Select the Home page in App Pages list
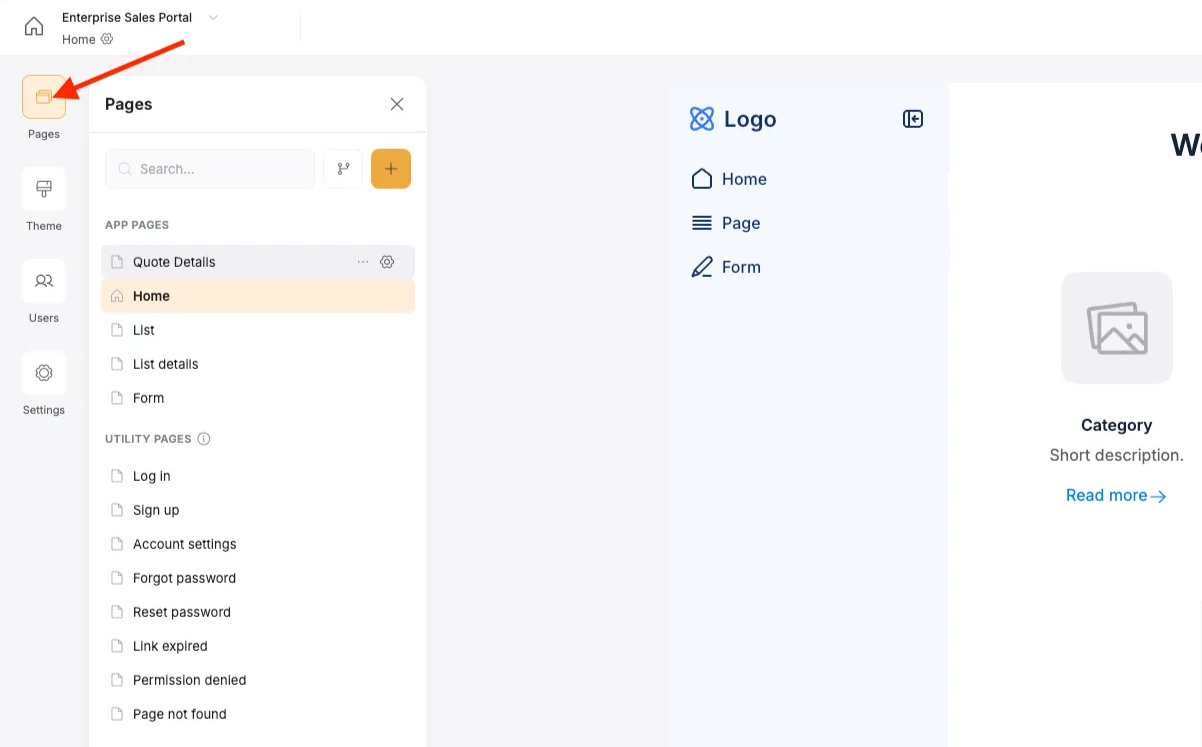Image resolution: width=1202 pixels, height=747 pixels. [x=152, y=295]
